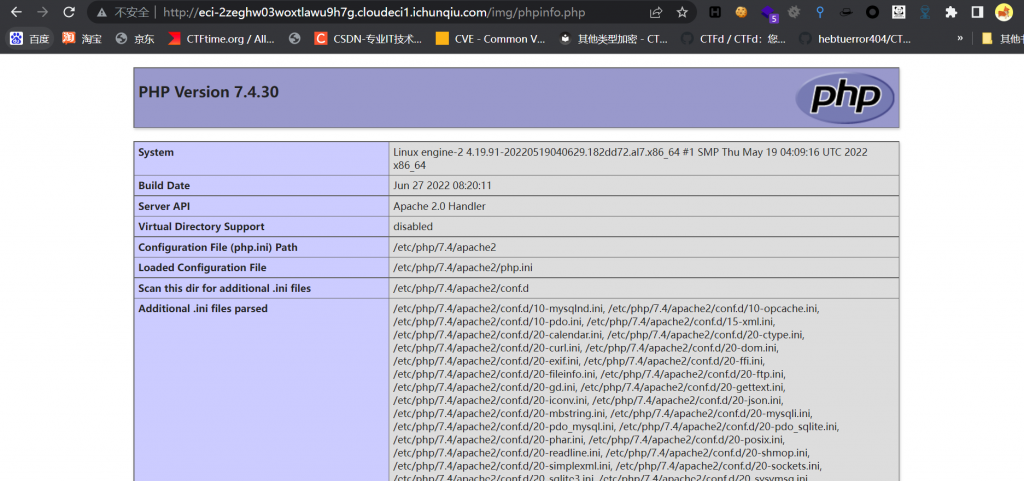This screenshot has width=1024, height=481.
Task: Share this page via share icon
Action: (x=655, y=13)
